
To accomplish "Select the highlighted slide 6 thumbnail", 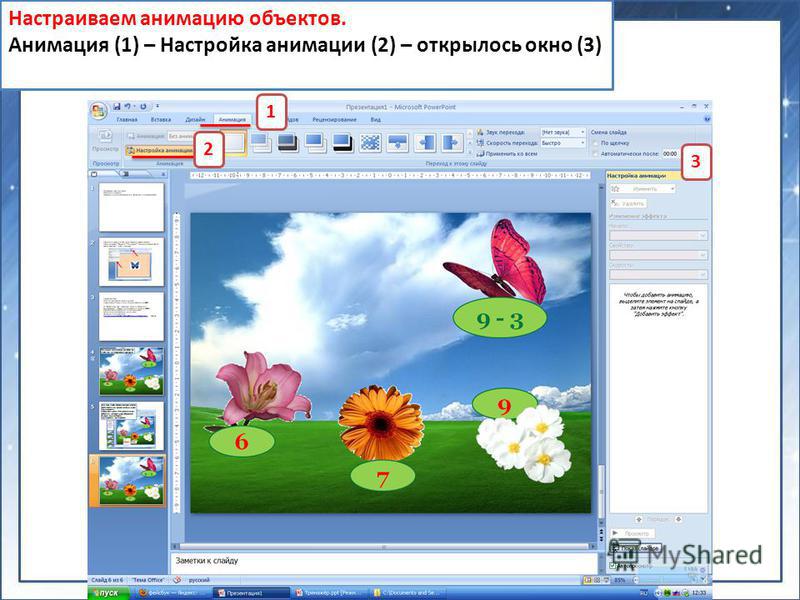I will point(132,481).
